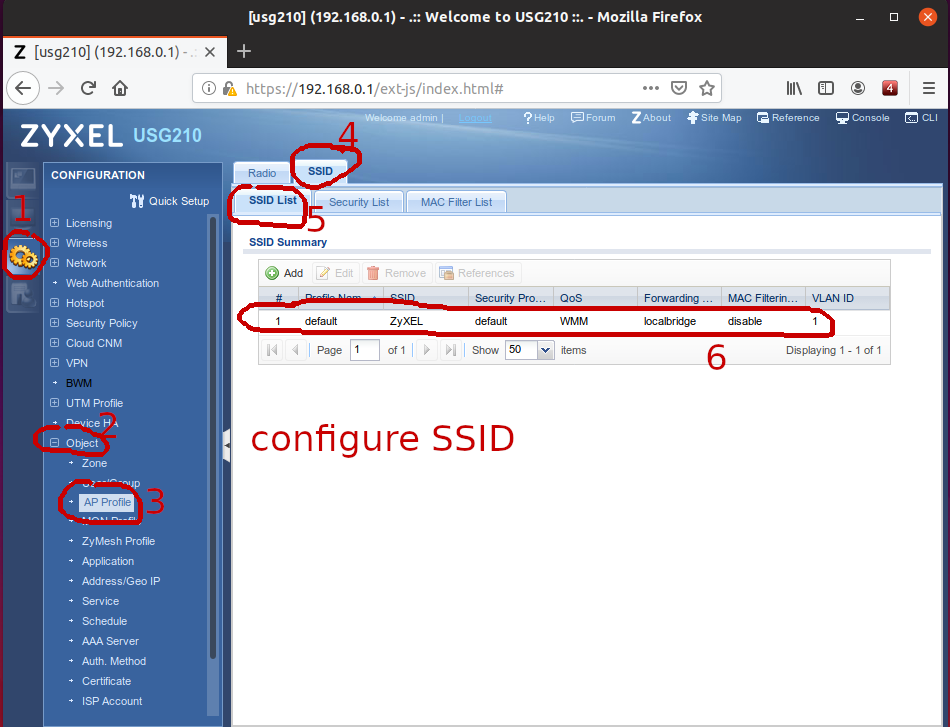Image resolution: width=950 pixels, height=727 pixels.
Task: Open the Forum link
Action: click(x=593, y=118)
